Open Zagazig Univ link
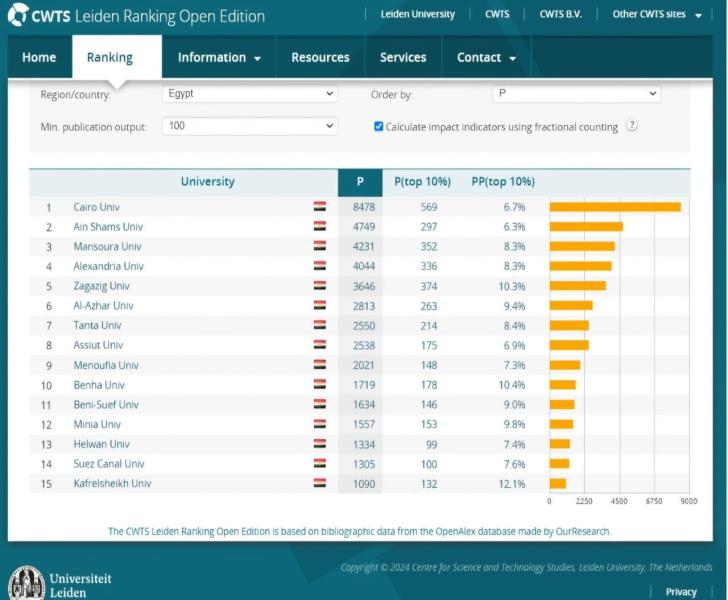 coord(101,286)
